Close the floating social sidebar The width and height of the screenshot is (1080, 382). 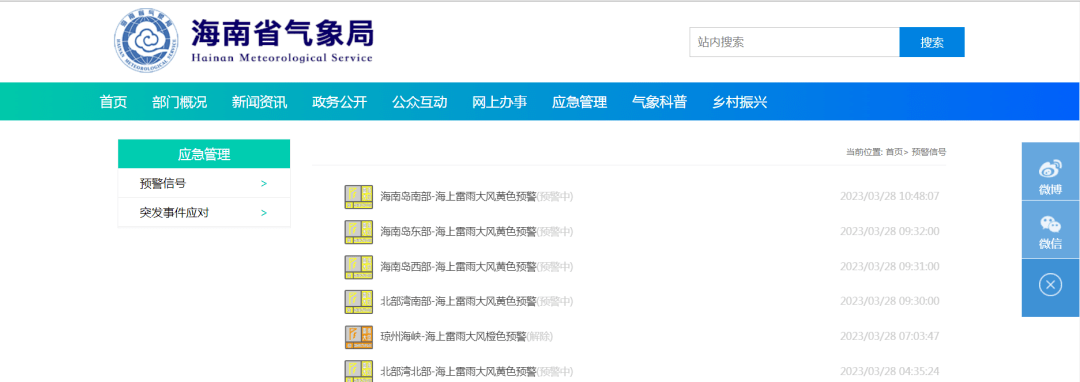coord(1050,284)
